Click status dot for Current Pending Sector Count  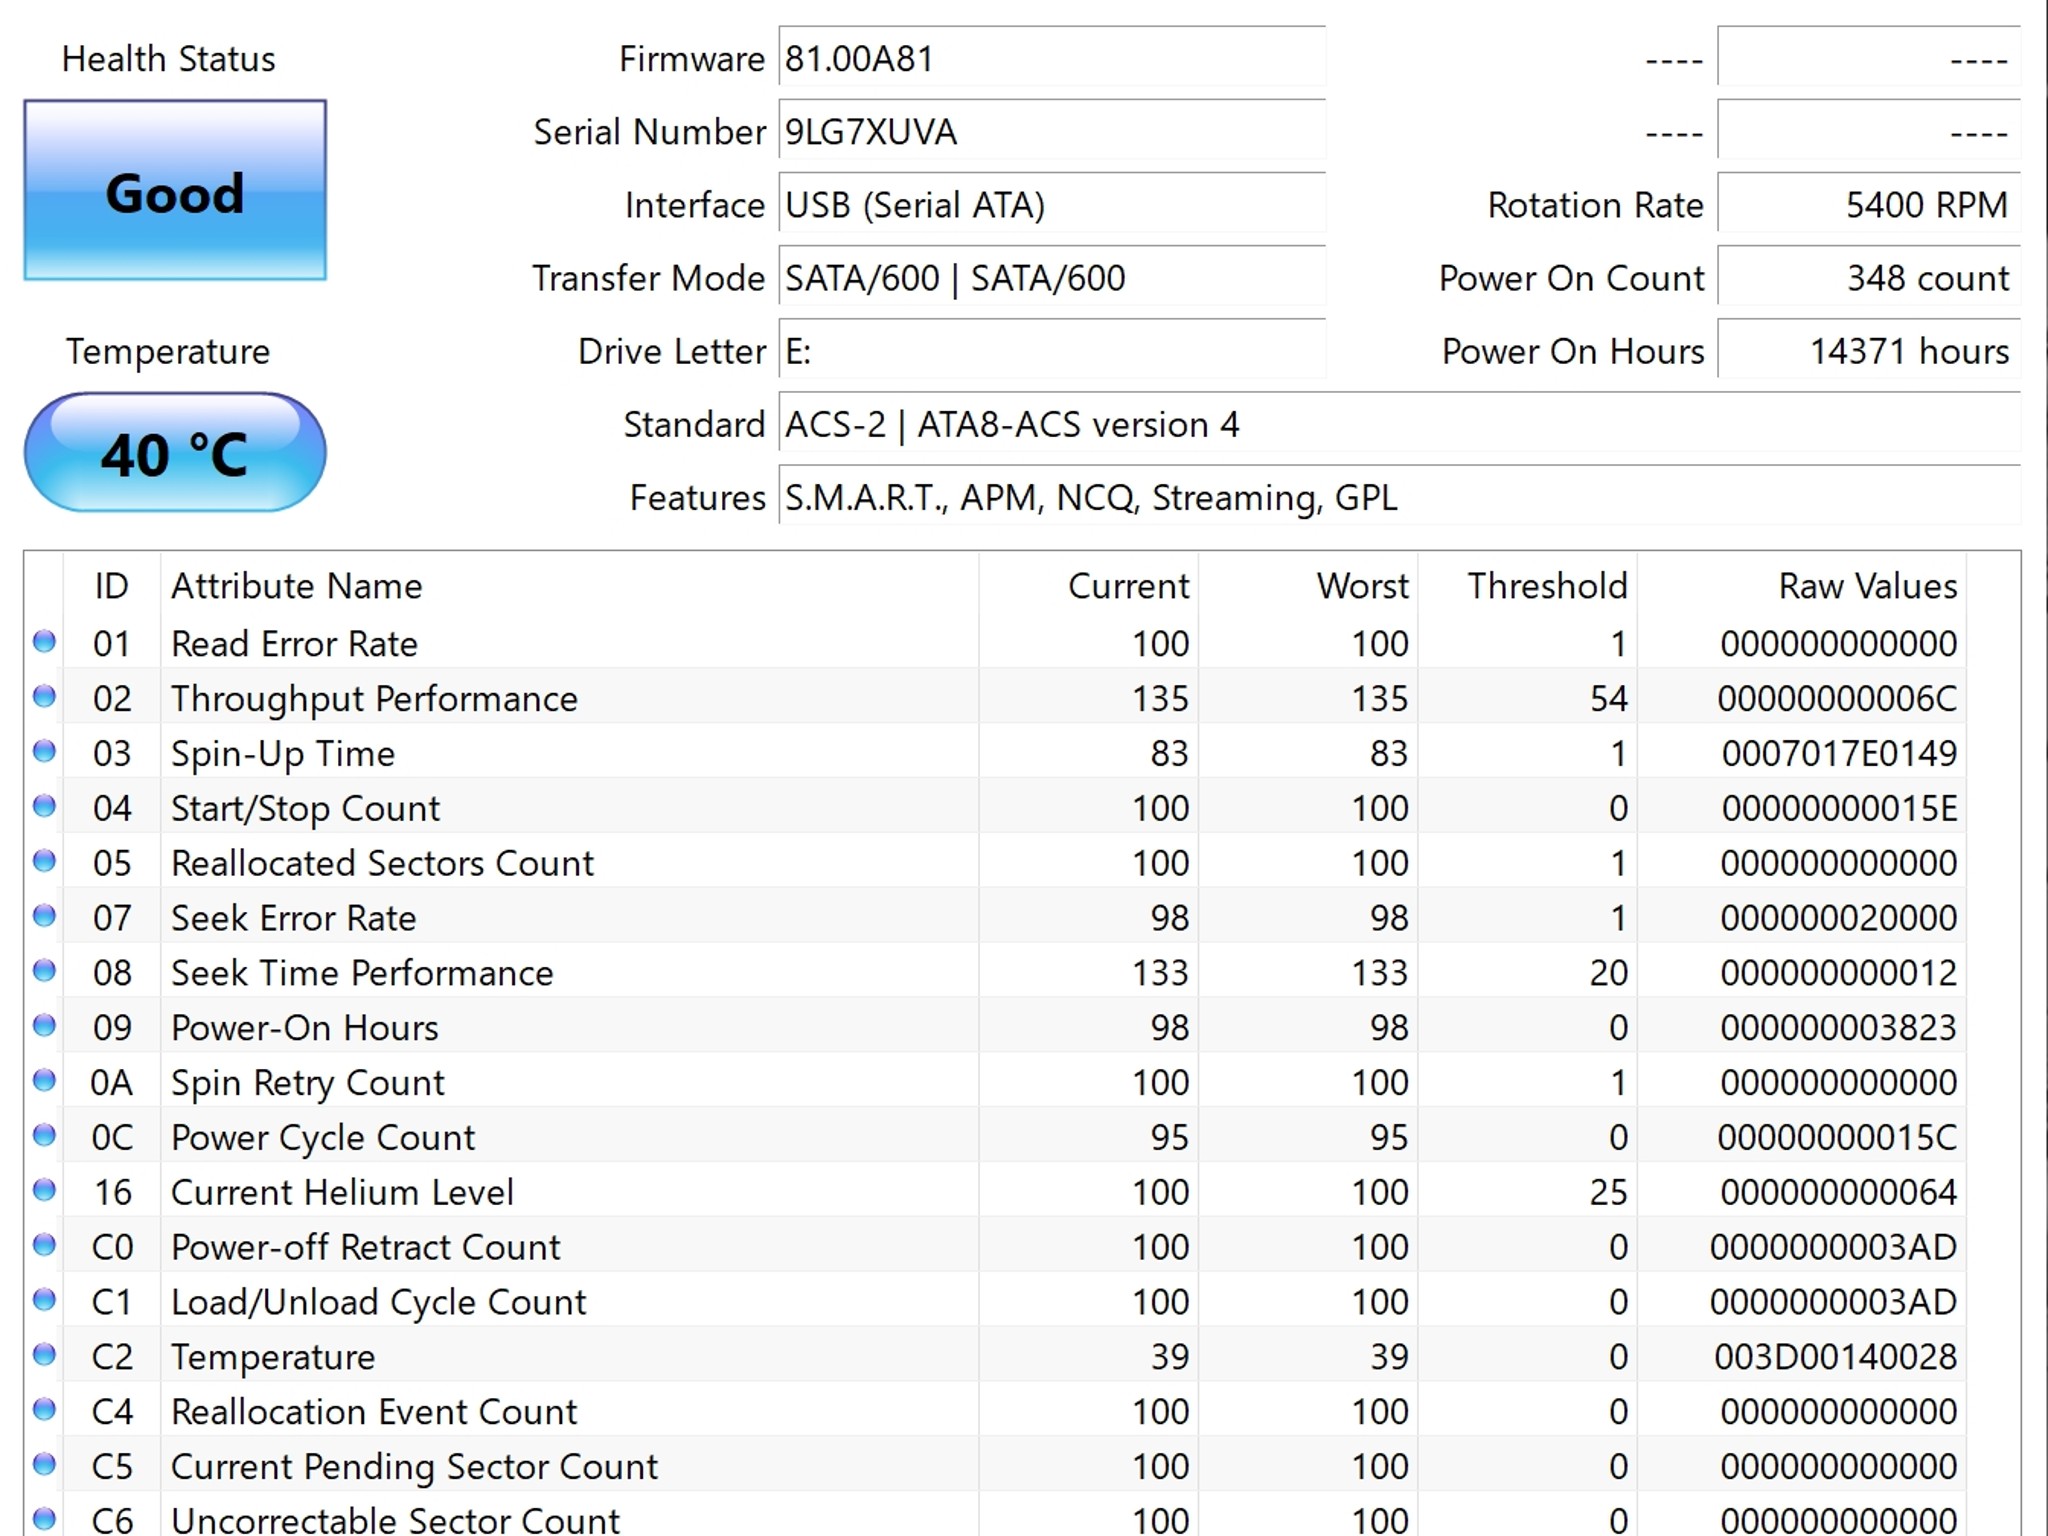pyautogui.click(x=44, y=1465)
